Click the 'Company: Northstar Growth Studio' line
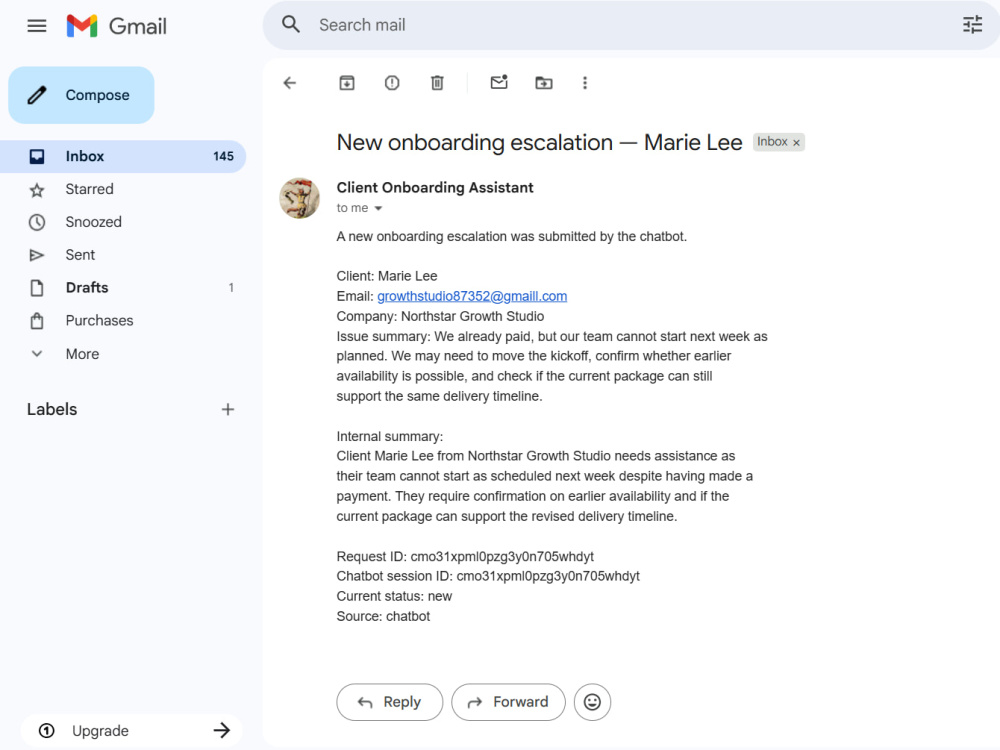Viewport: 1000px width, 750px height. pos(440,316)
